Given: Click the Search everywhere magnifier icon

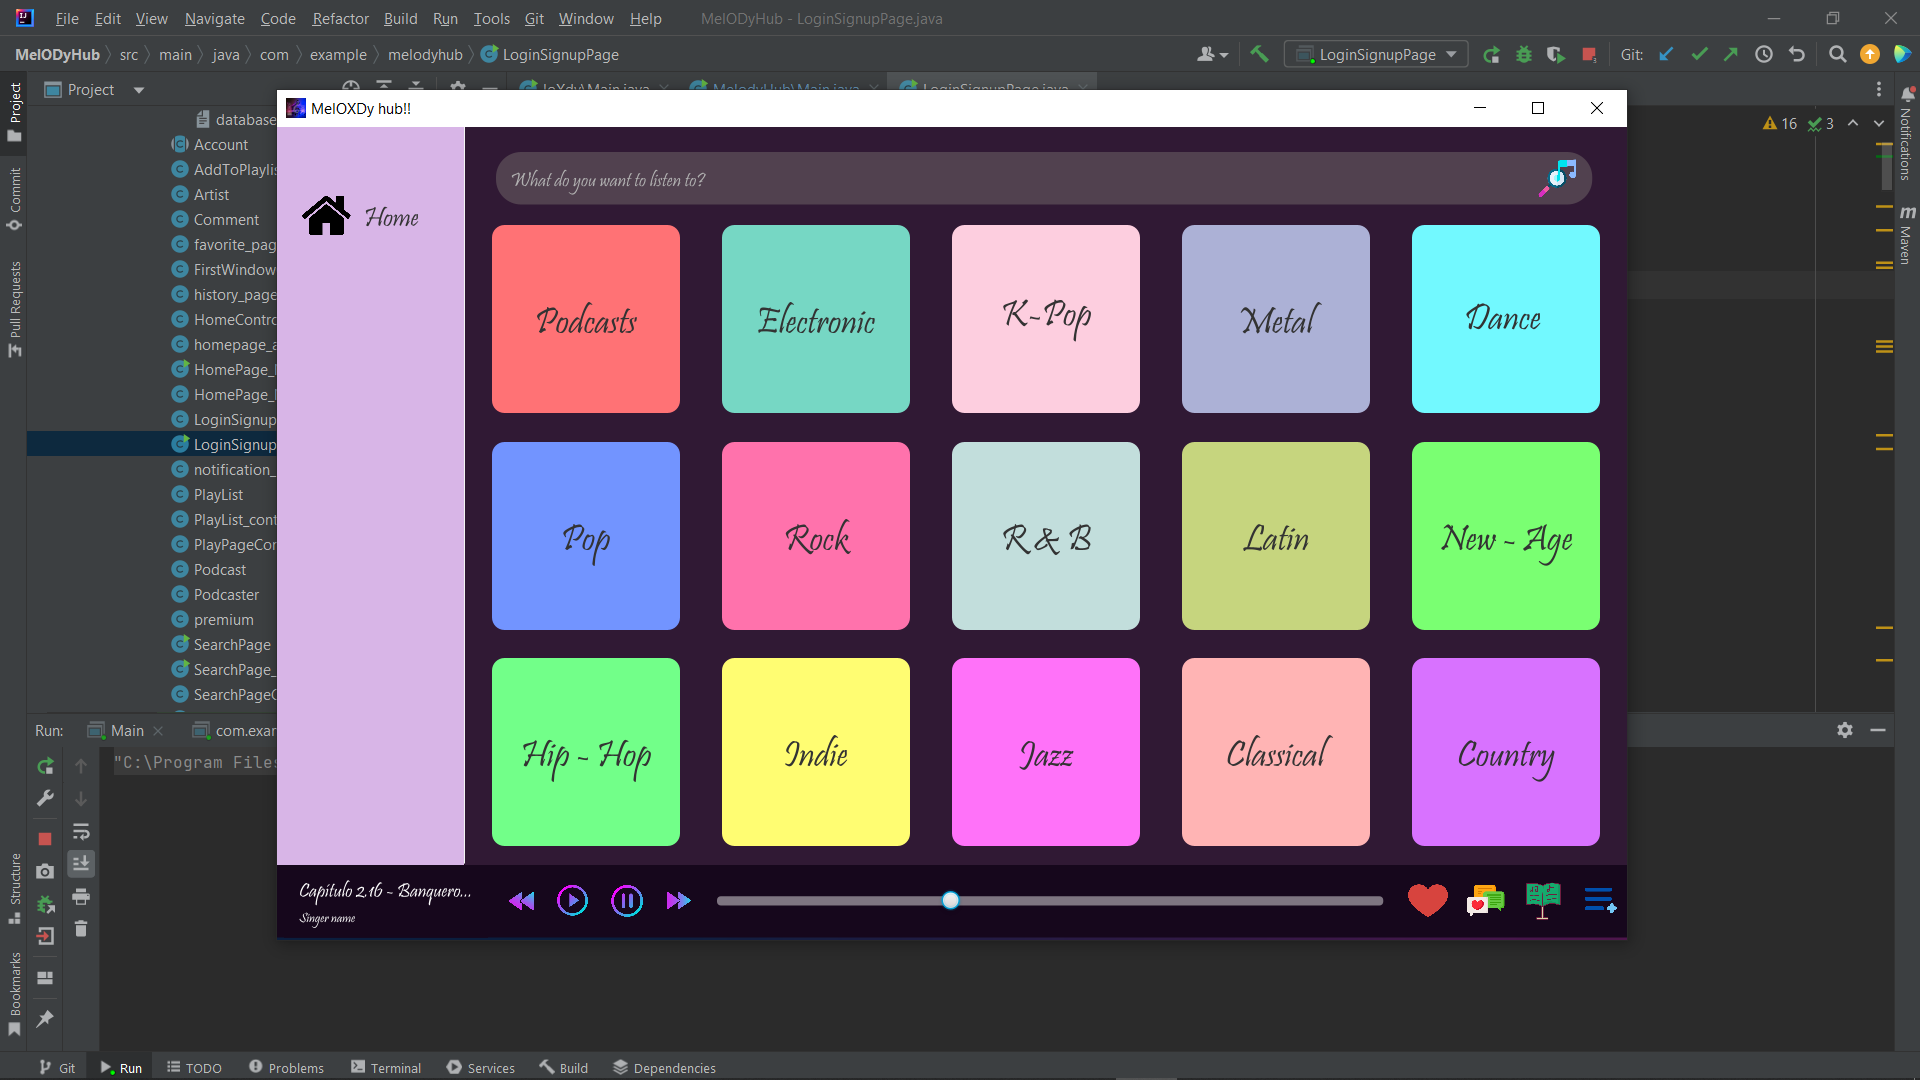Looking at the screenshot, I should (x=1837, y=54).
